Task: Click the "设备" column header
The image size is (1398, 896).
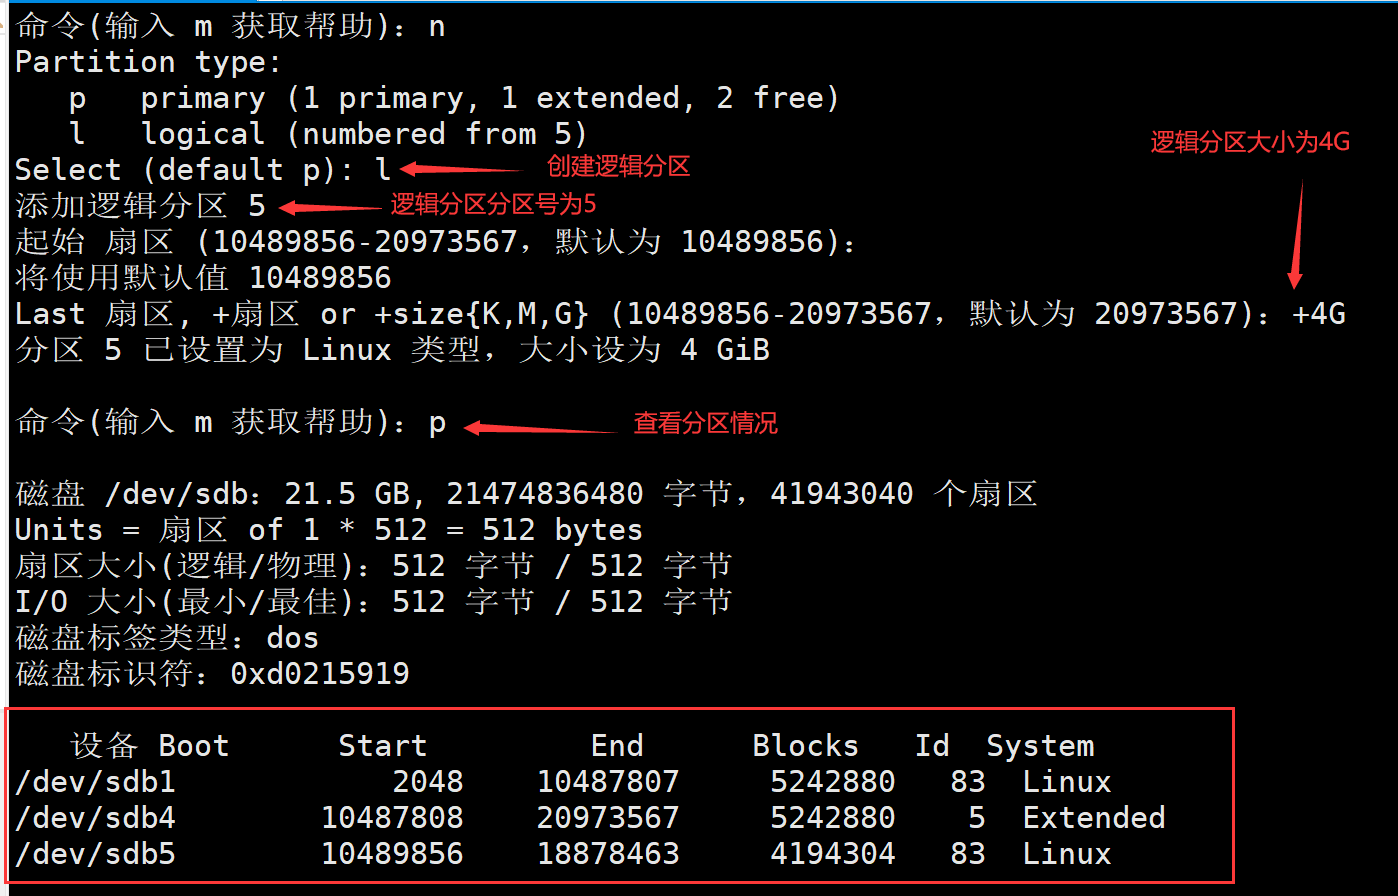Action: tap(104, 746)
